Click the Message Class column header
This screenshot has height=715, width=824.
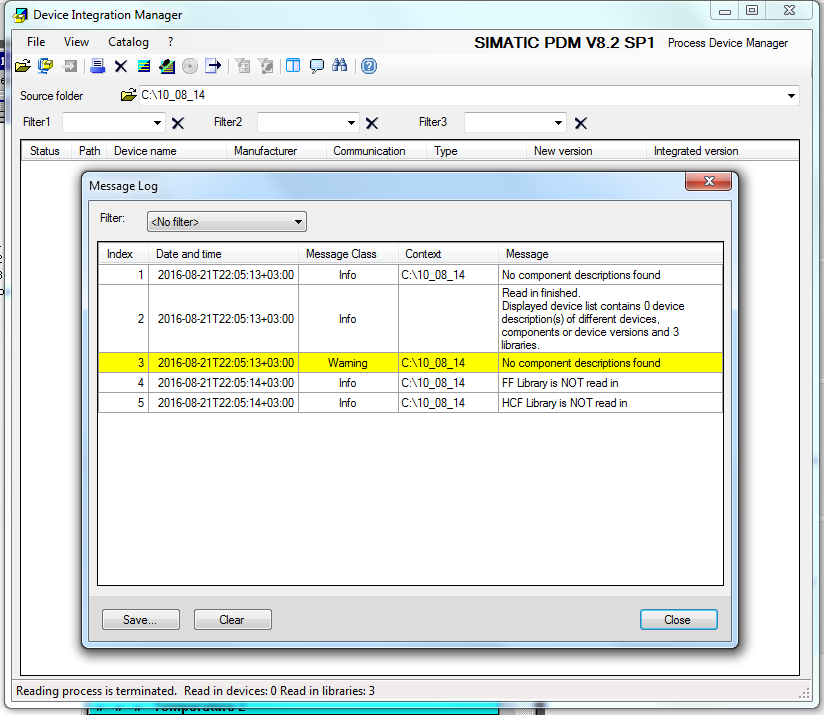tap(348, 254)
